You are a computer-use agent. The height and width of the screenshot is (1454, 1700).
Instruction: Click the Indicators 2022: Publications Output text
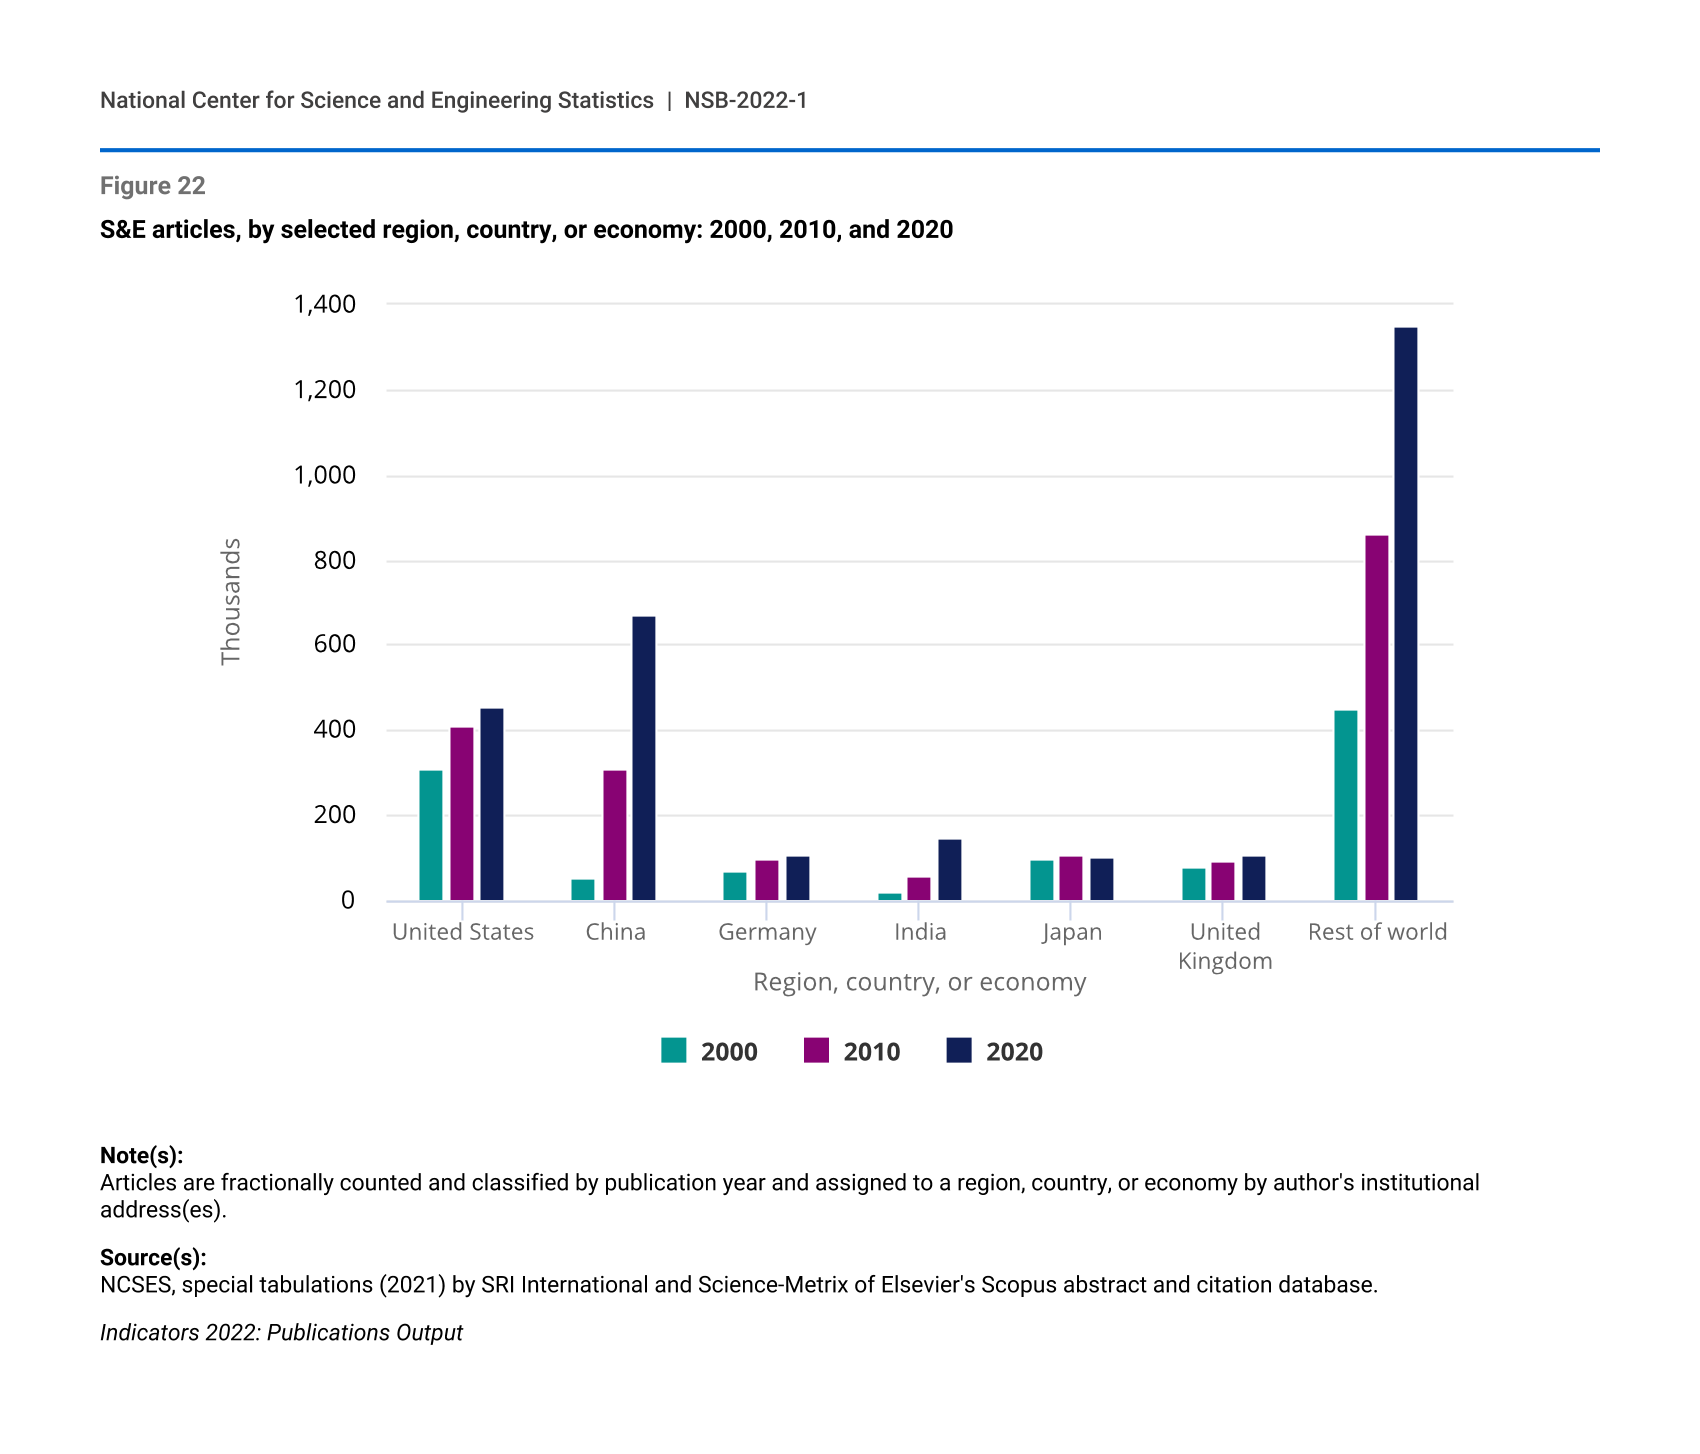281,1333
